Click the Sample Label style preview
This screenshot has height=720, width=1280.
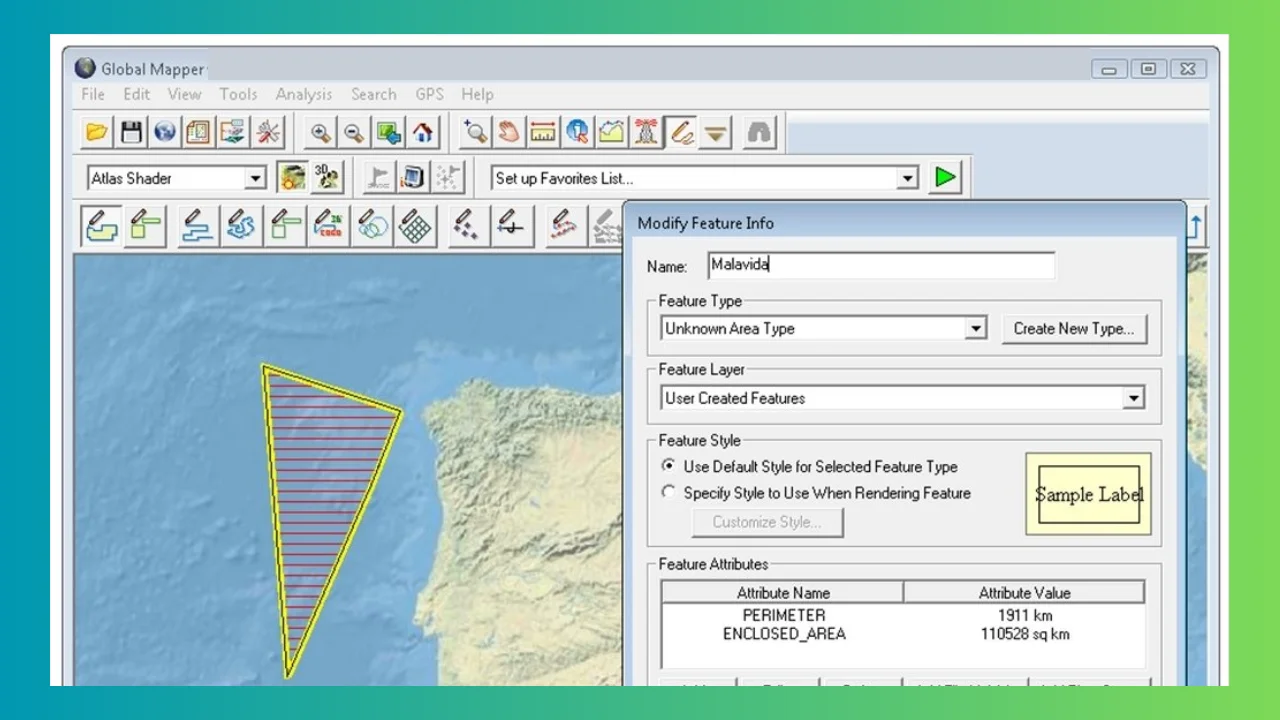click(1089, 494)
